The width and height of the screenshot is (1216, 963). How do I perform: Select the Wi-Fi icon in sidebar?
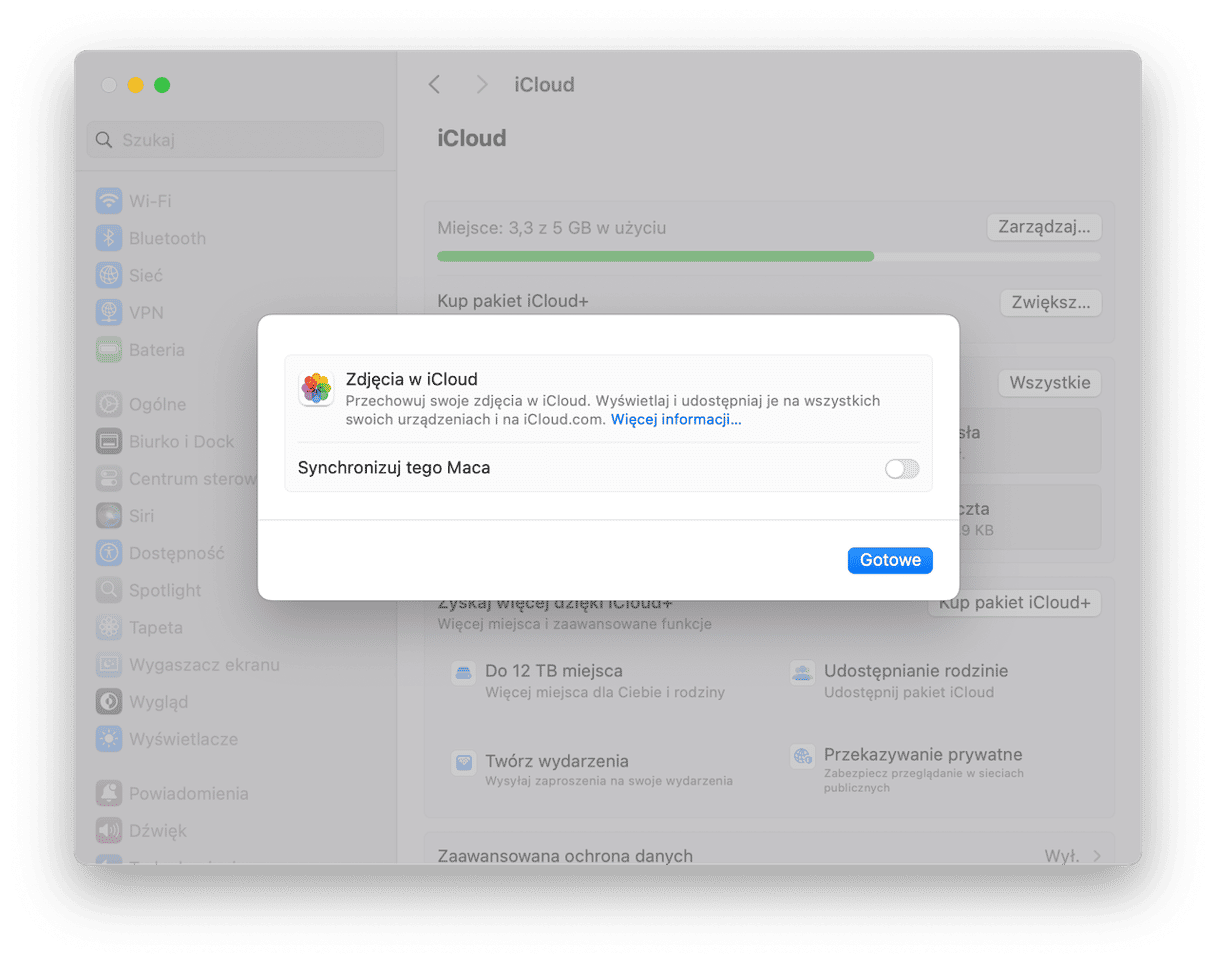click(x=109, y=201)
